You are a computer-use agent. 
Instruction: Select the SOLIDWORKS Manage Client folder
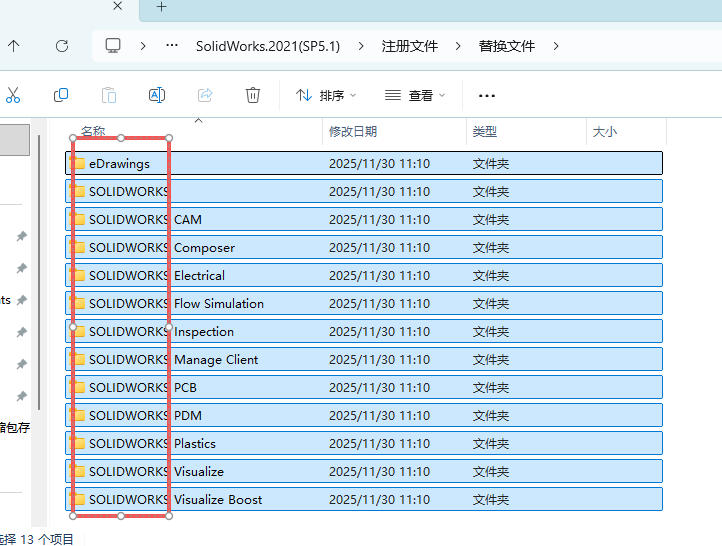[x=364, y=359]
